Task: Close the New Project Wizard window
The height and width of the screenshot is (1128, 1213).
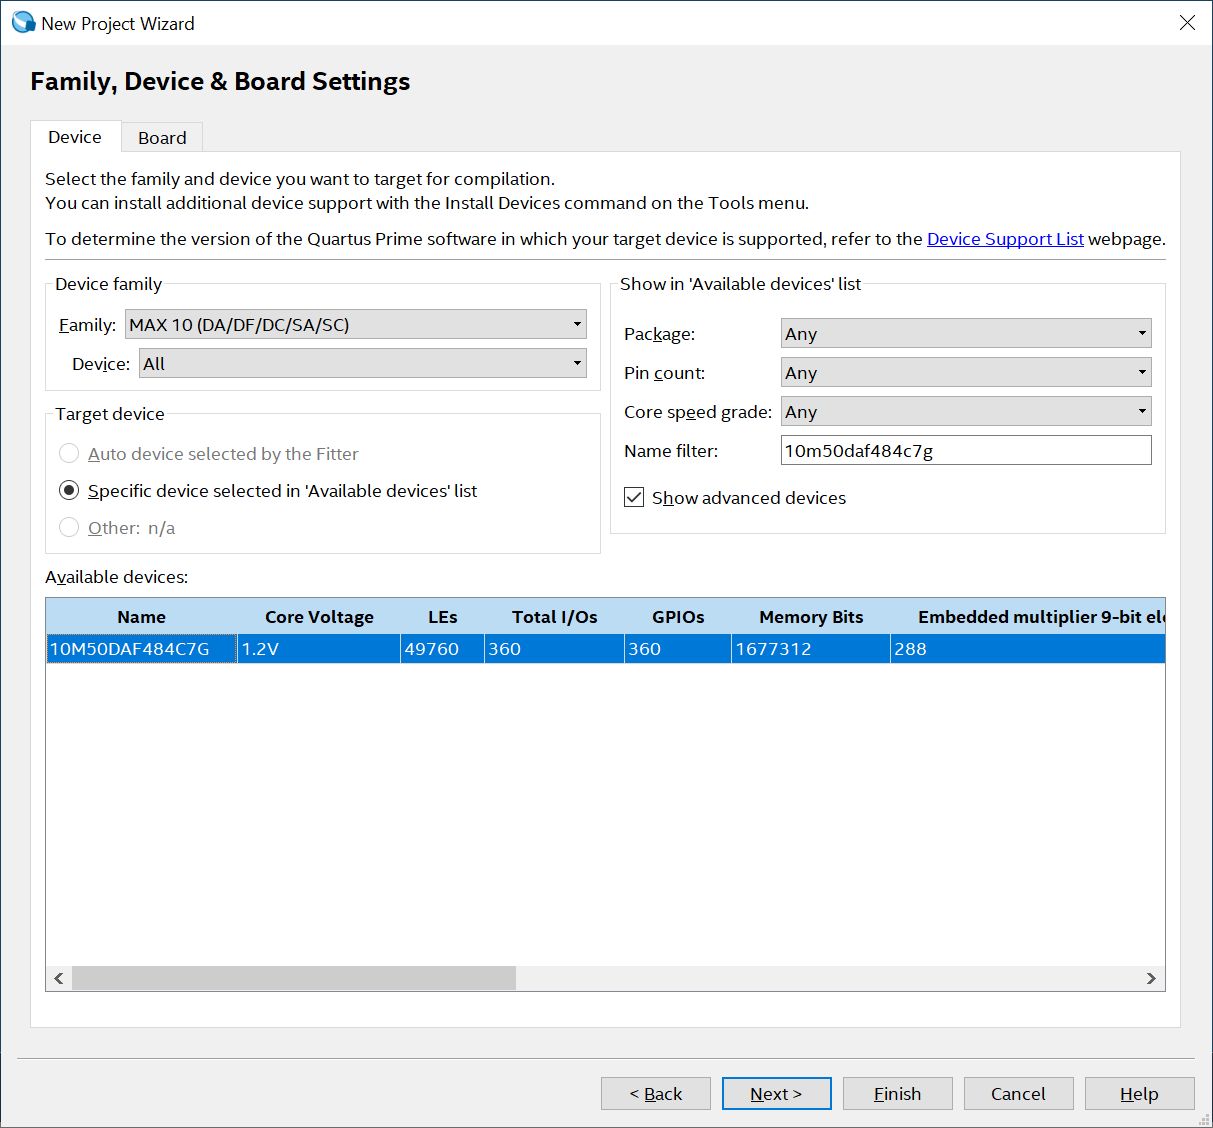Action: (1187, 23)
